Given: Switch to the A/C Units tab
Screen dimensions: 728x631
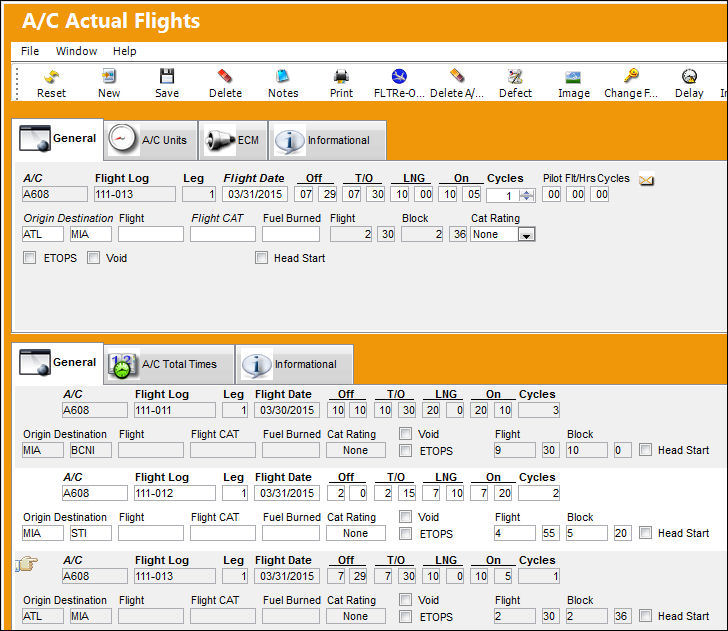Looking at the screenshot, I should coord(151,140).
